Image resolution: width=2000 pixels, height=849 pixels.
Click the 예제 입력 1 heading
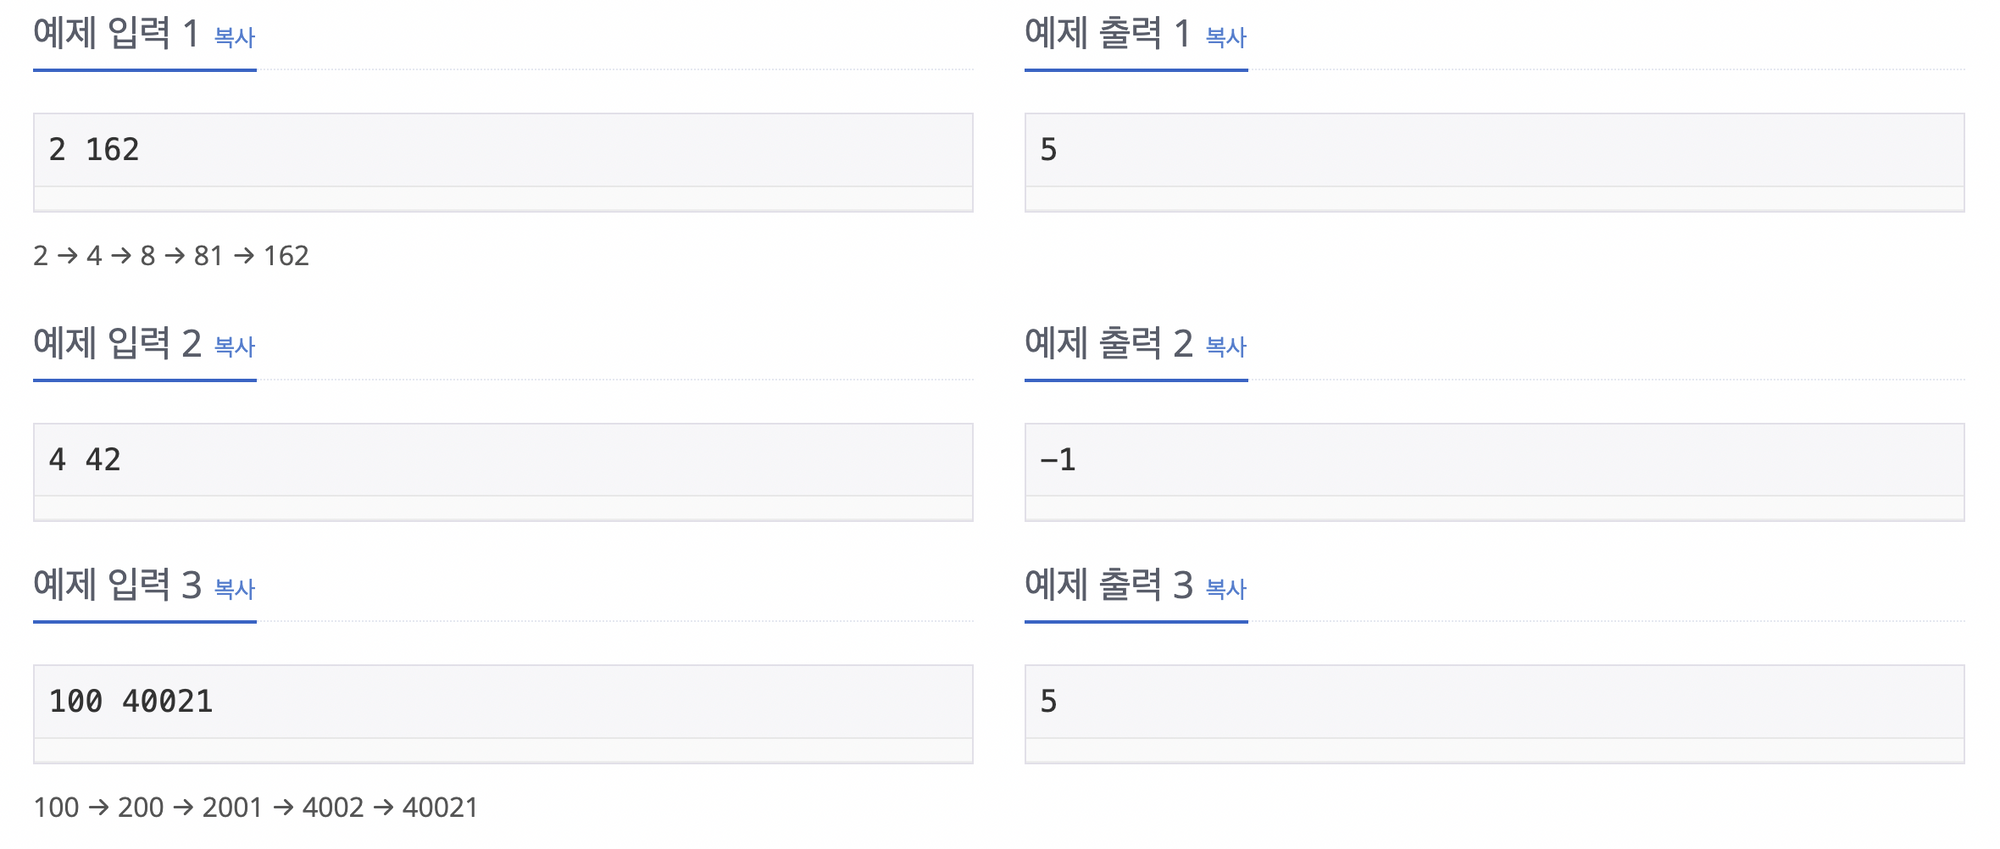[x=117, y=34]
